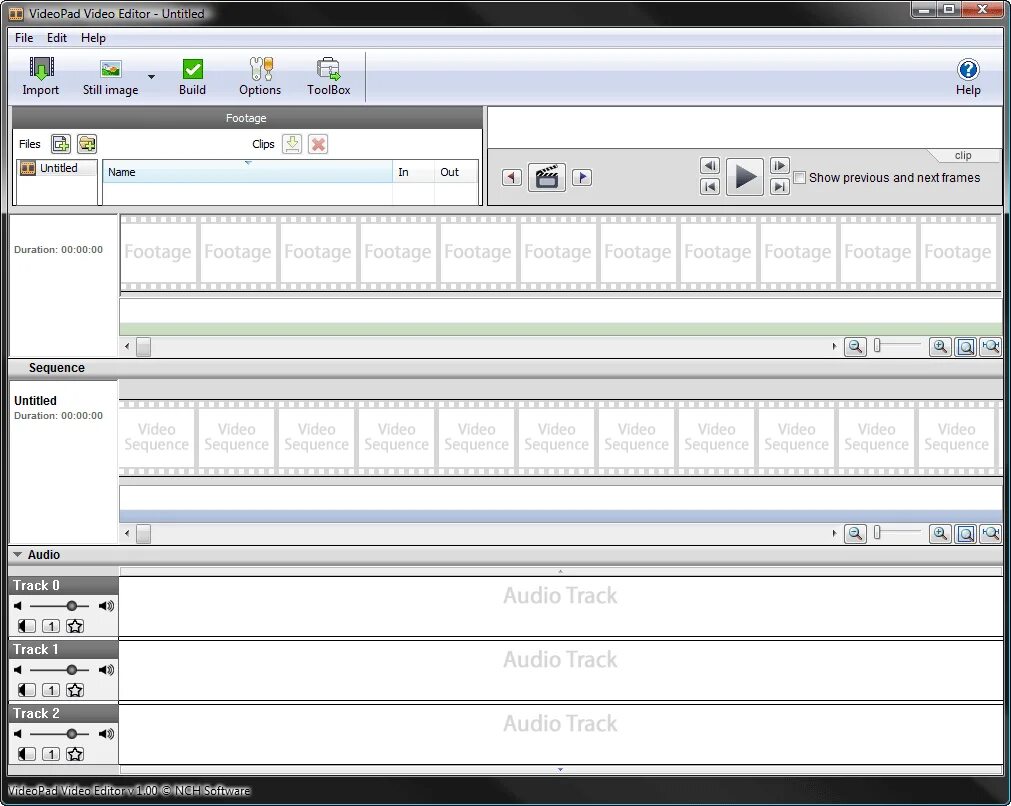This screenshot has height=806, width=1011.
Task: Click Footage timeline scroll right arrow
Action: pos(834,347)
